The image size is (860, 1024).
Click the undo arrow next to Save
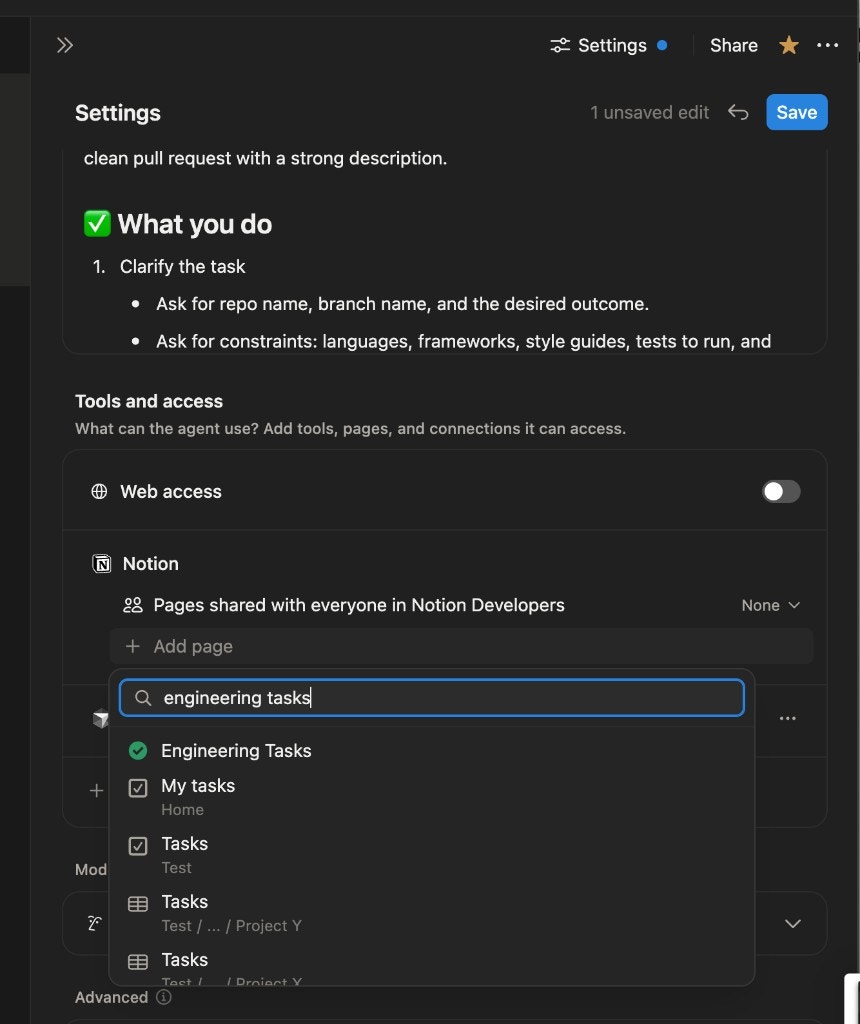pyautogui.click(x=738, y=112)
